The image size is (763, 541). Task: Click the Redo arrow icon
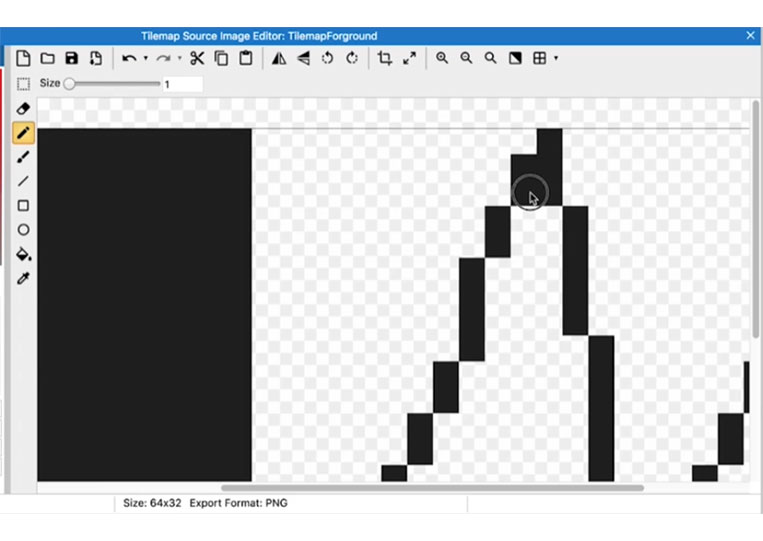163,58
